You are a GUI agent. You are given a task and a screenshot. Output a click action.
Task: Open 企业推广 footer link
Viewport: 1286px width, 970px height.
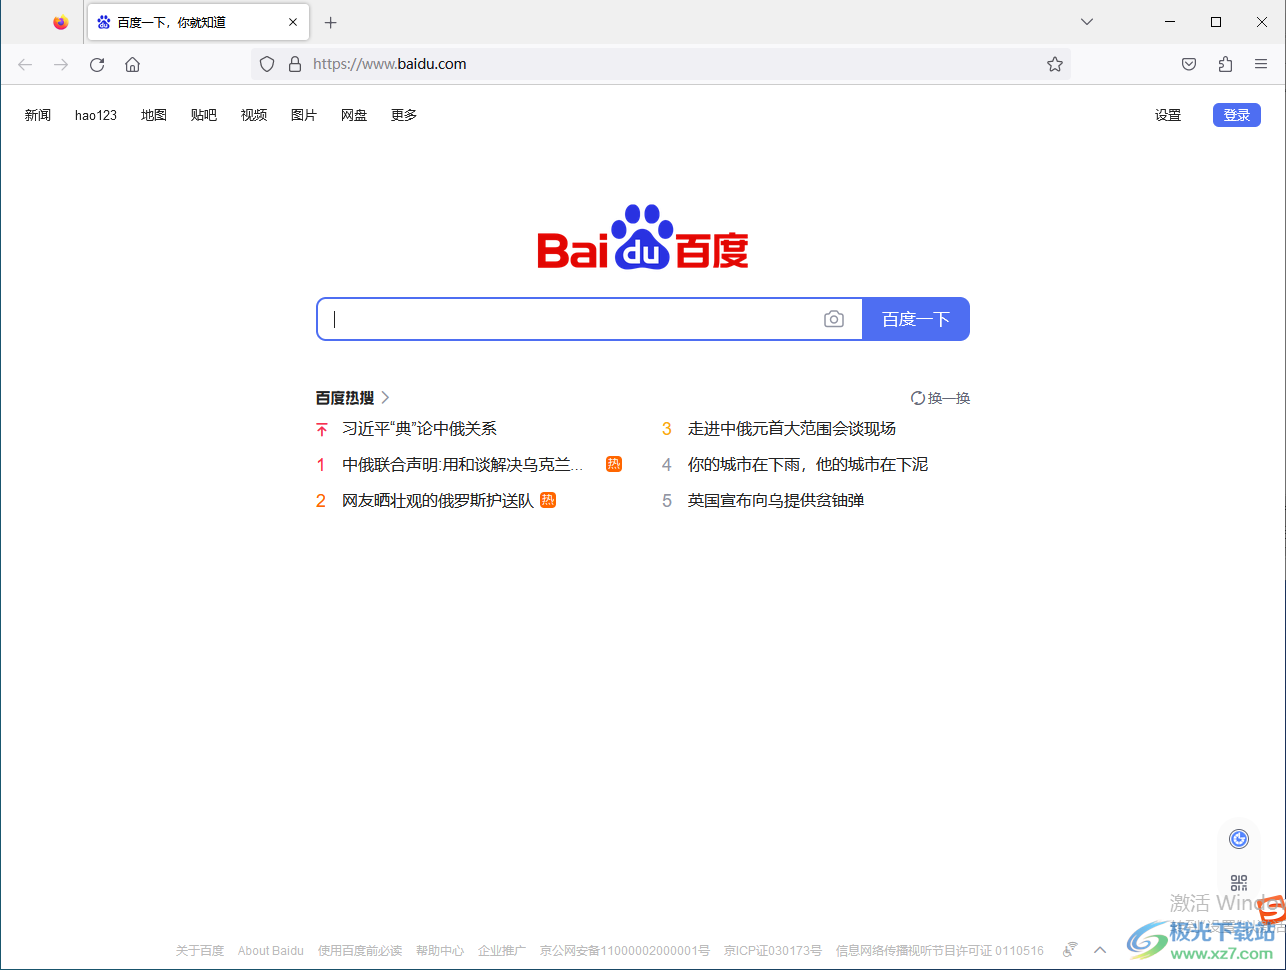[x=502, y=951]
